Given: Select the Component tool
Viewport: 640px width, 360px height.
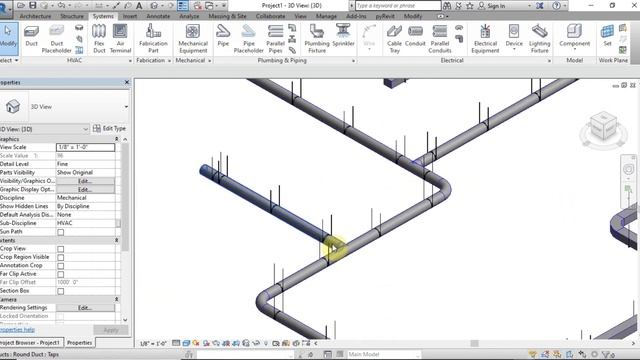Looking at the screenshot, I should point(574,37).
